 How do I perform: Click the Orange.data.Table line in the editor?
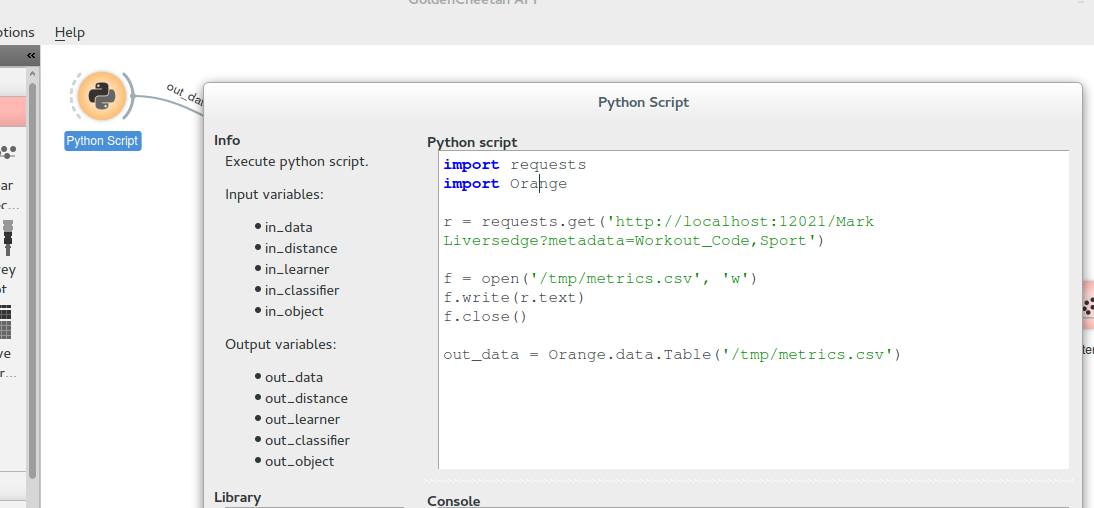click(x=672, y=354)
